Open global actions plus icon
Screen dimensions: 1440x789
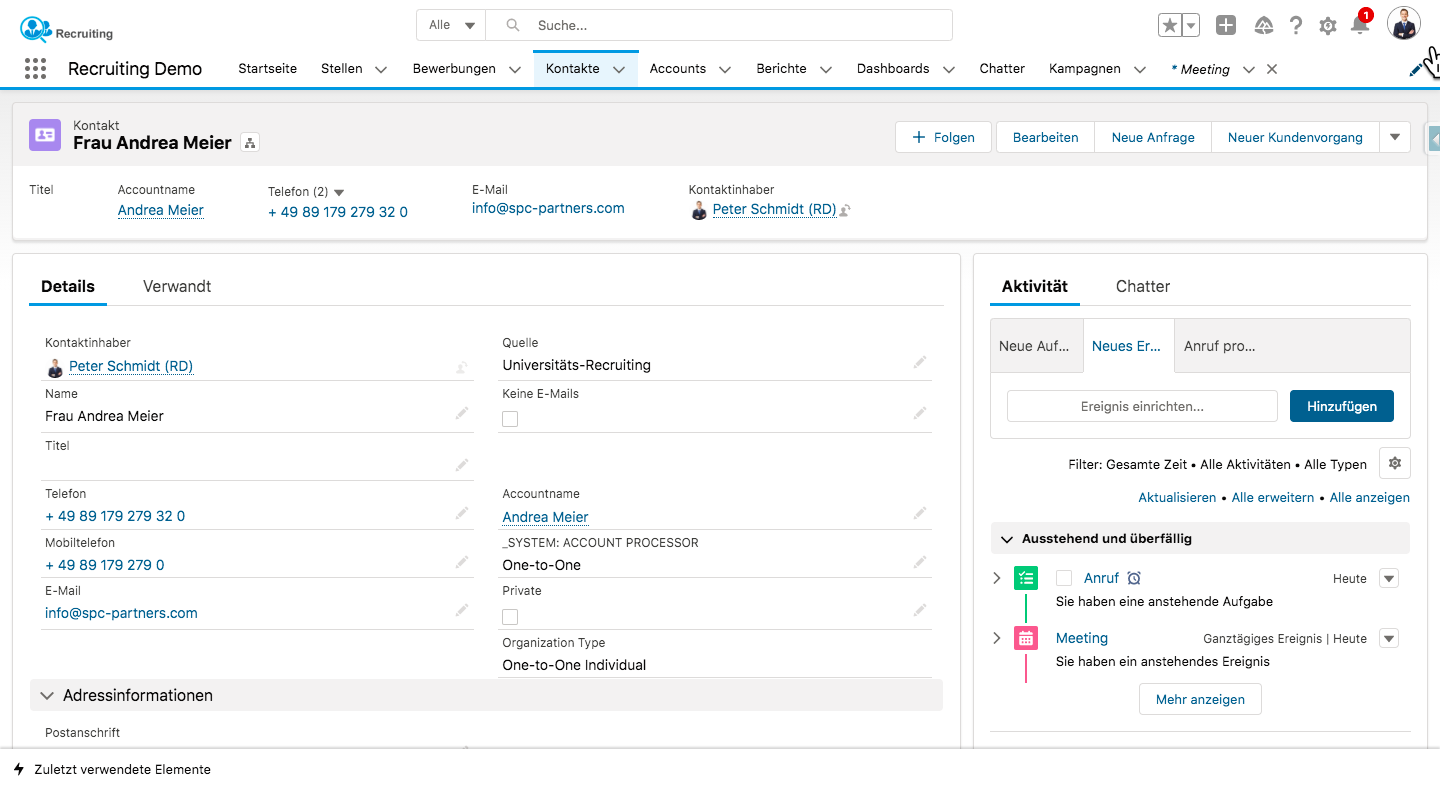click(1226, 26)
